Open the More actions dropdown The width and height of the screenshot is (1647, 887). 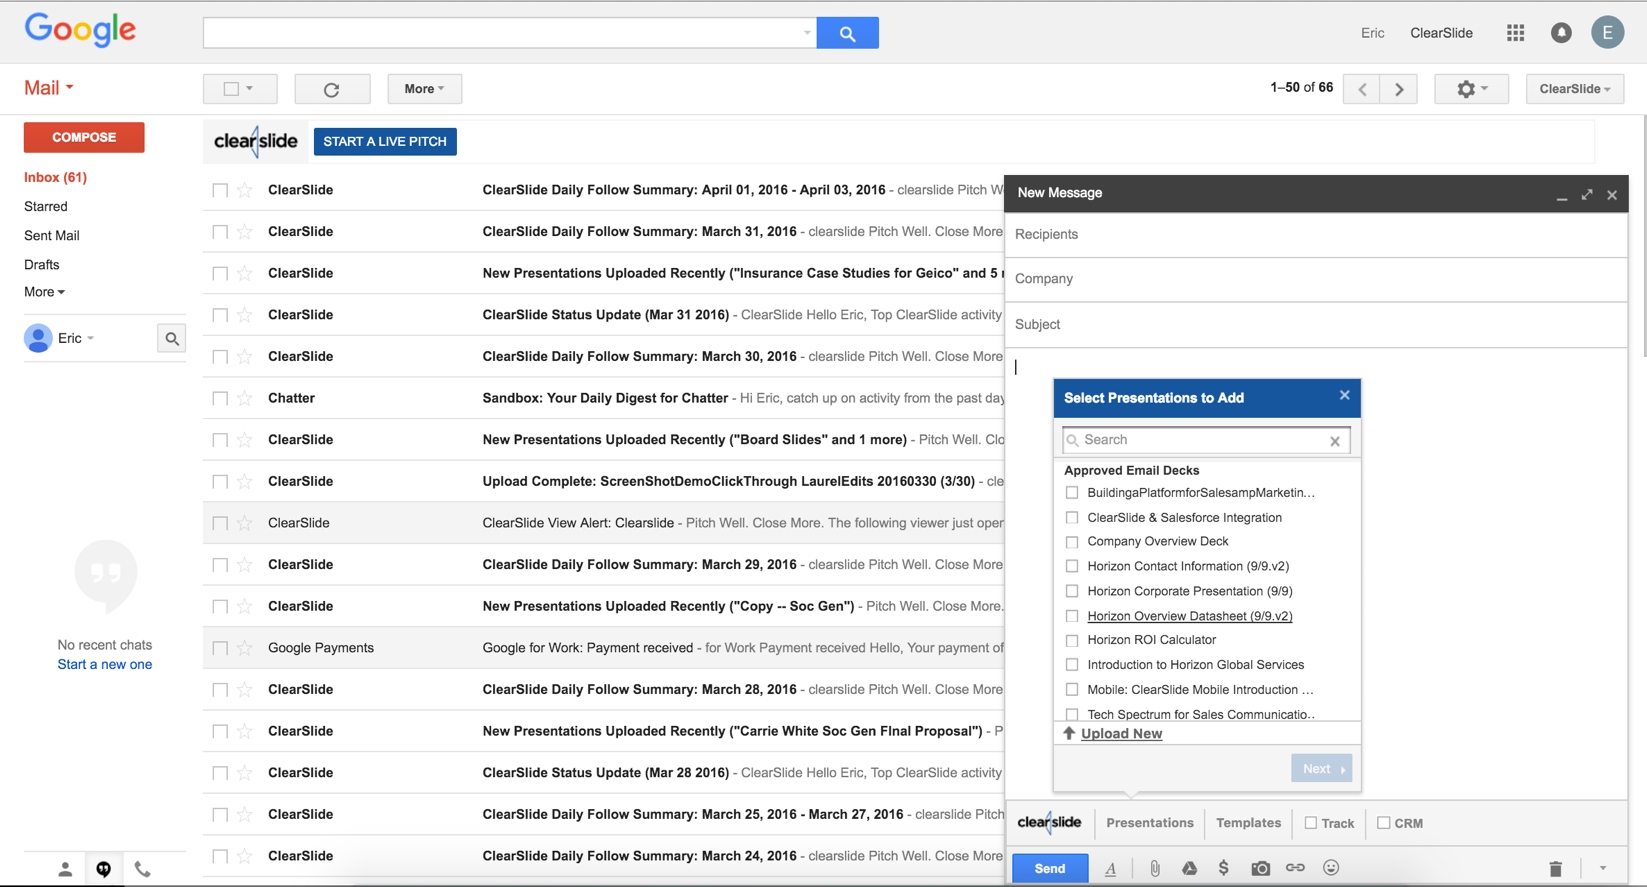click(x=424, y=89)
